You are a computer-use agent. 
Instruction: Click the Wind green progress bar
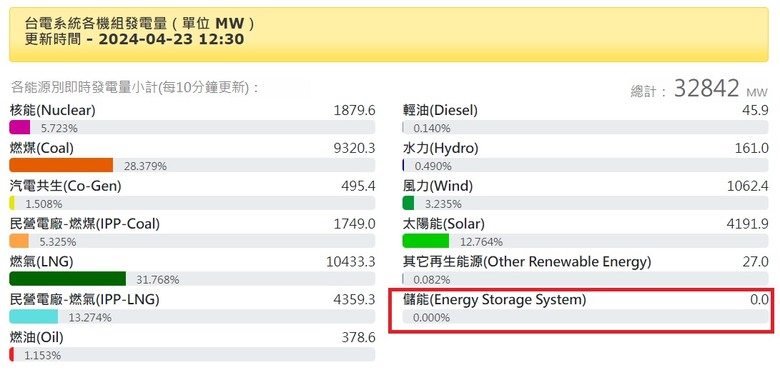click(x=408, y=203)
